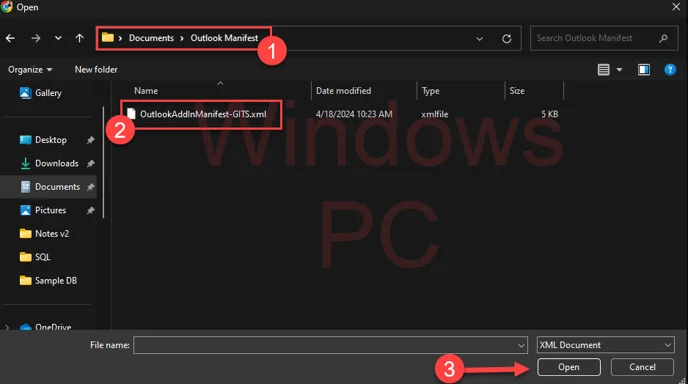Go up one folder level
This screenshot has height=384, width=688.
tap(79, 38)
